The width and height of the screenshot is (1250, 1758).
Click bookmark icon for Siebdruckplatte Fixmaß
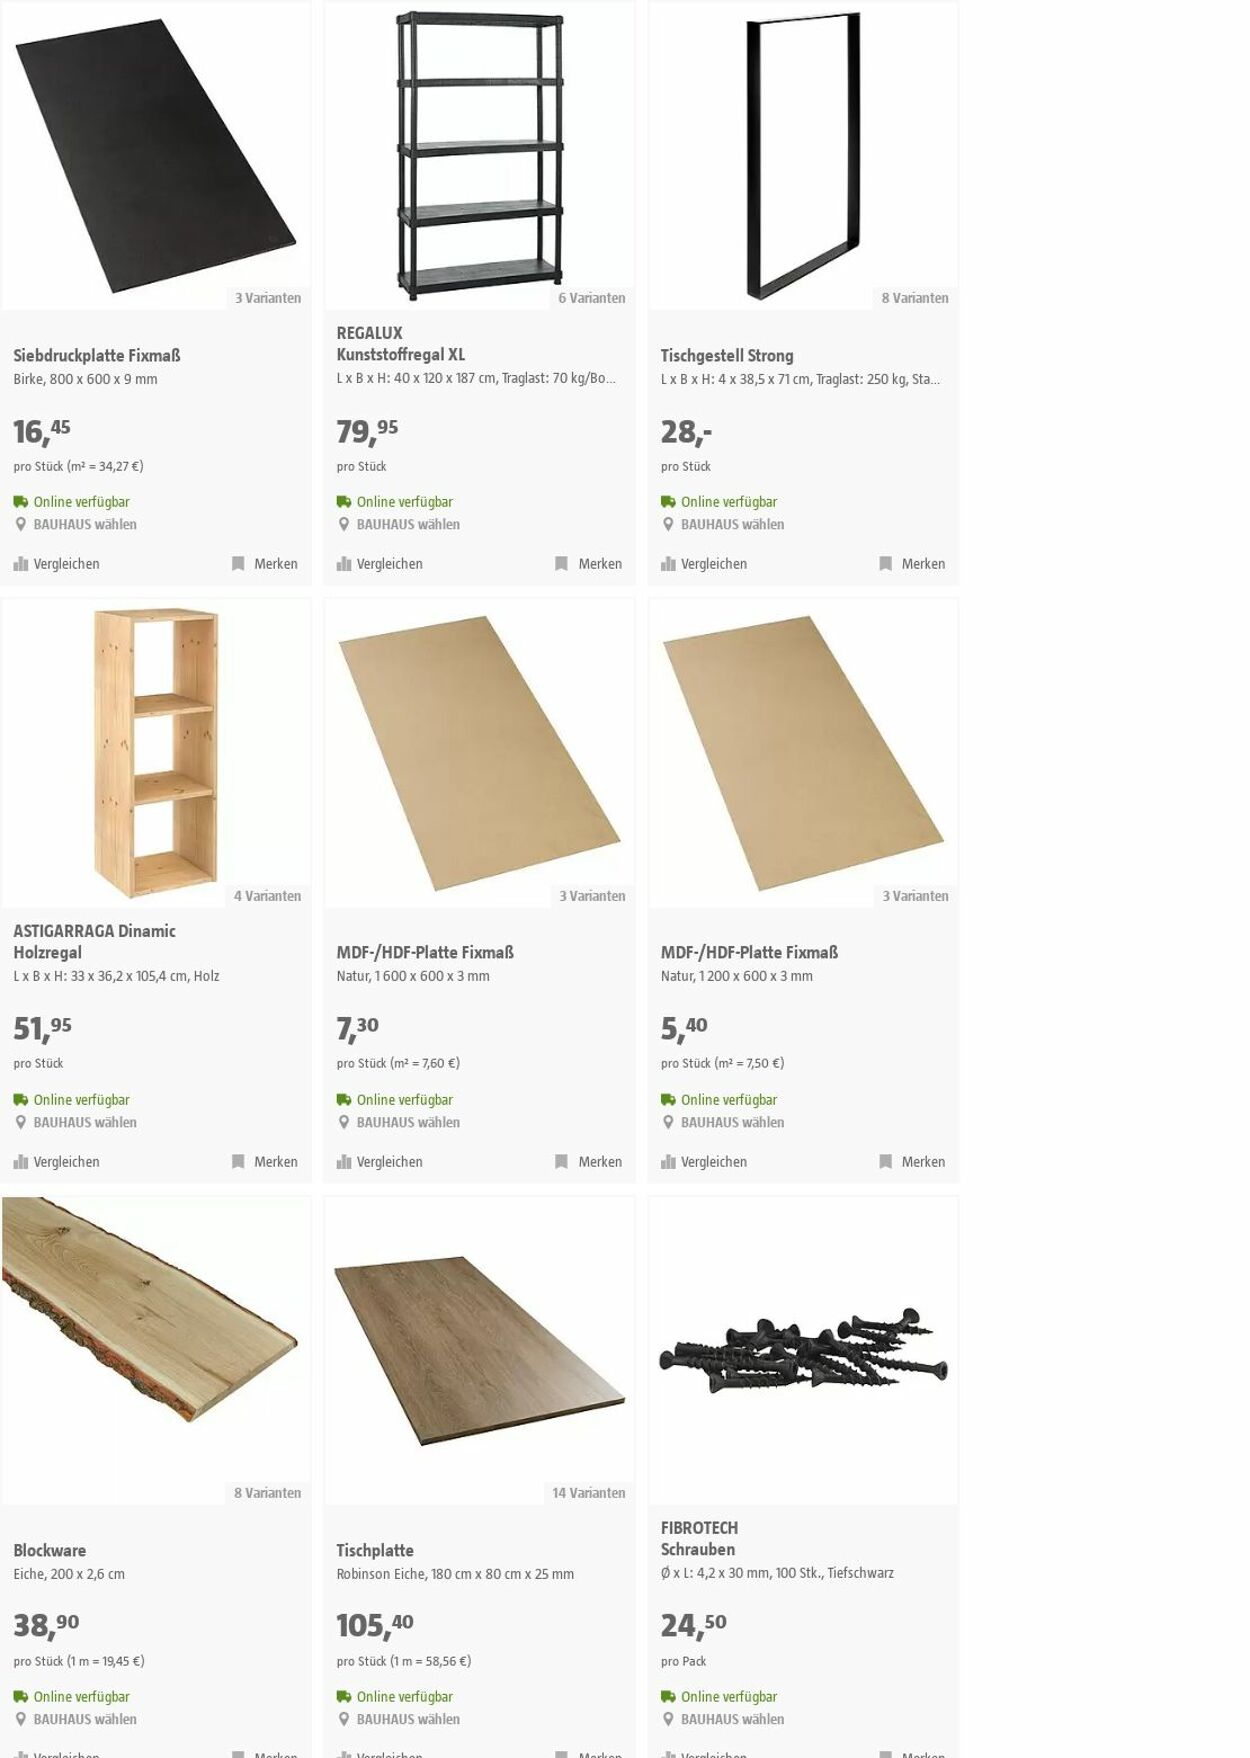(238, 564)
